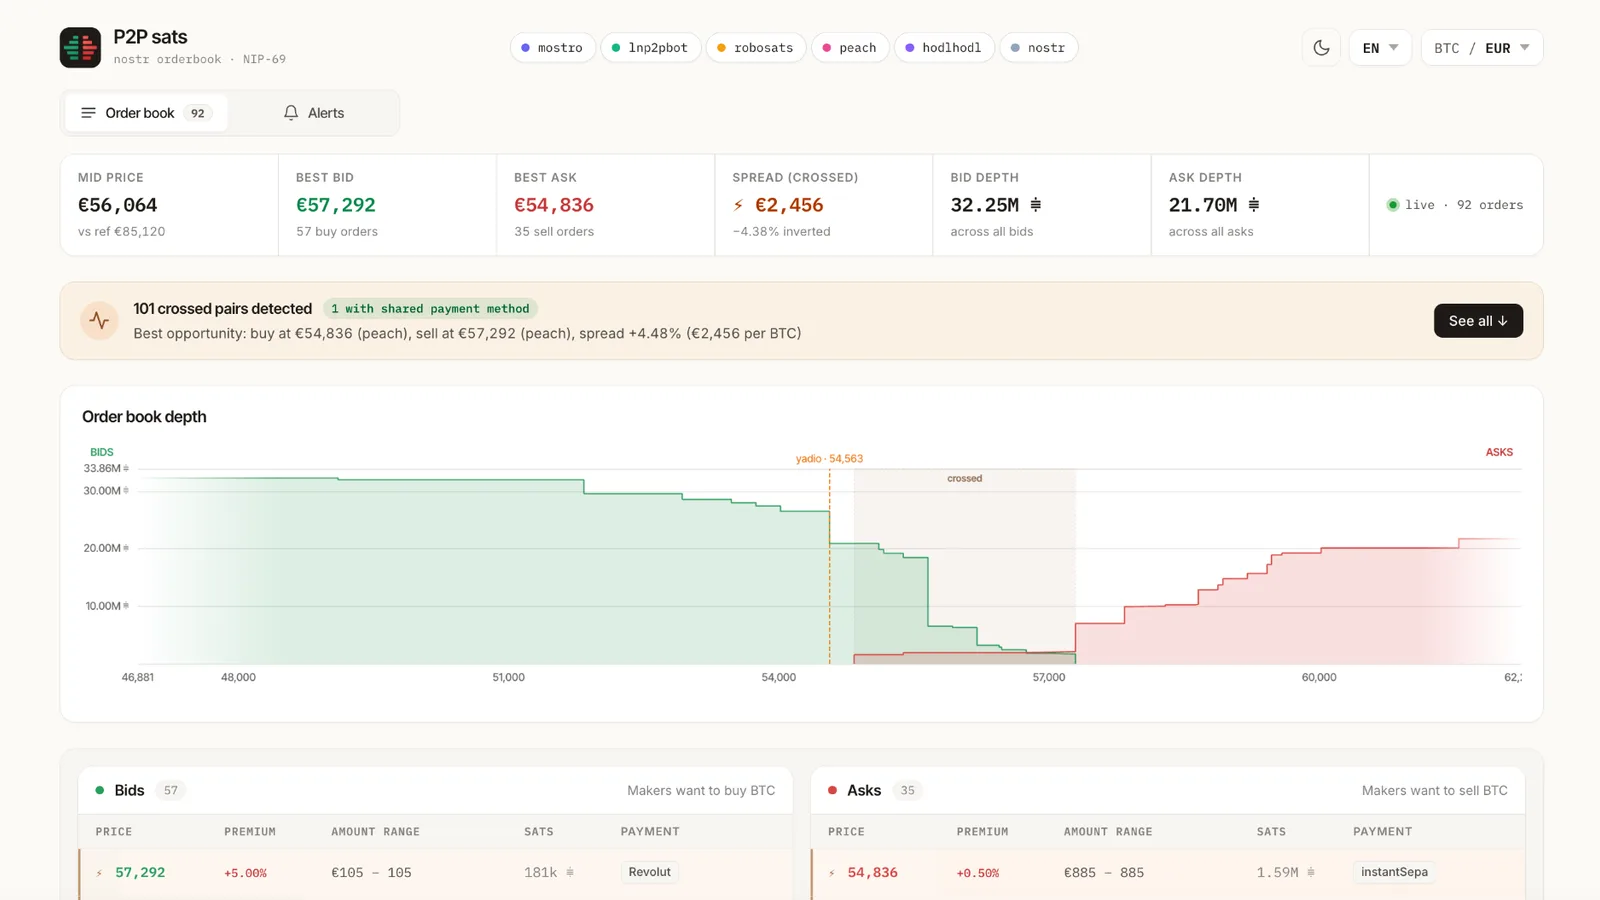Toggle the nostr source filter

(x=1038, y=48)
